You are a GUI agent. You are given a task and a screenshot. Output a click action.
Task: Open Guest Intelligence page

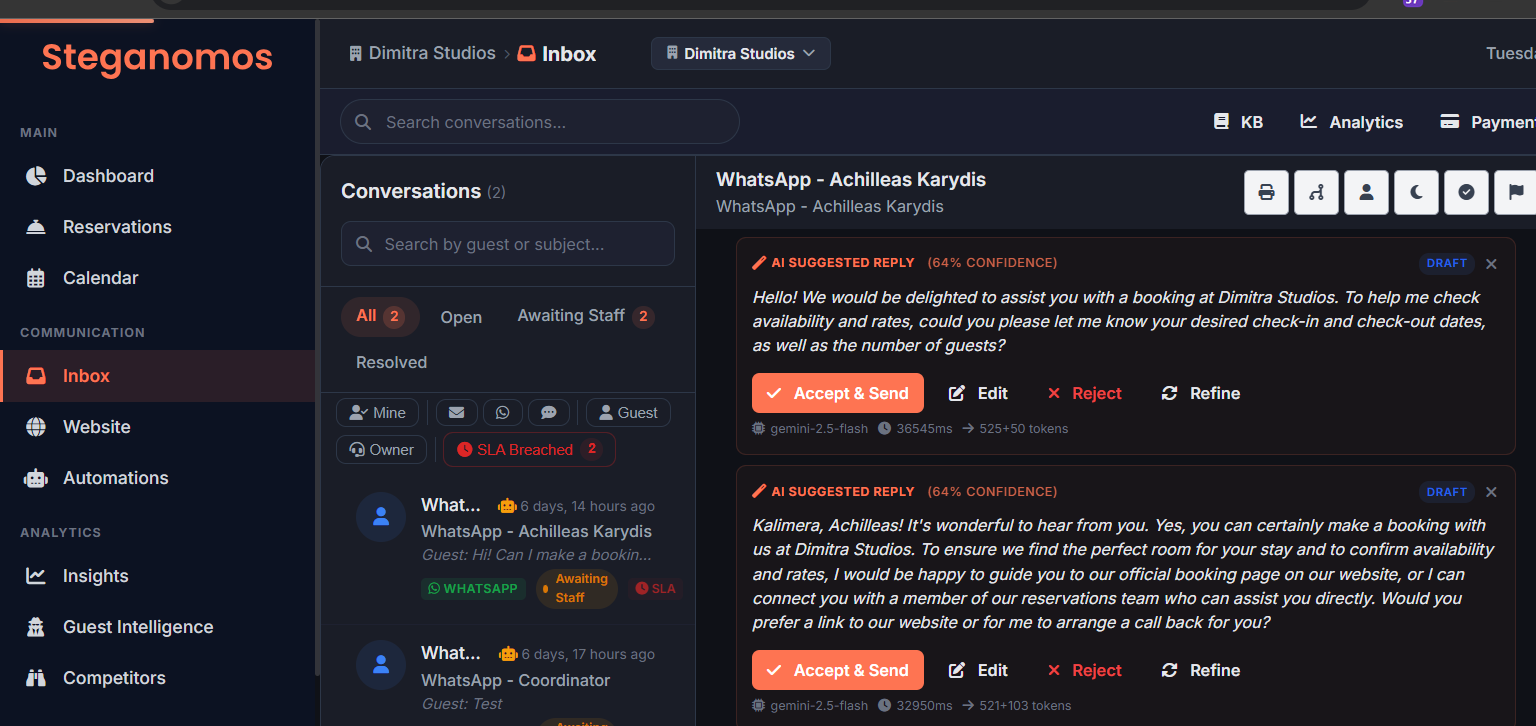coord(158,627)
